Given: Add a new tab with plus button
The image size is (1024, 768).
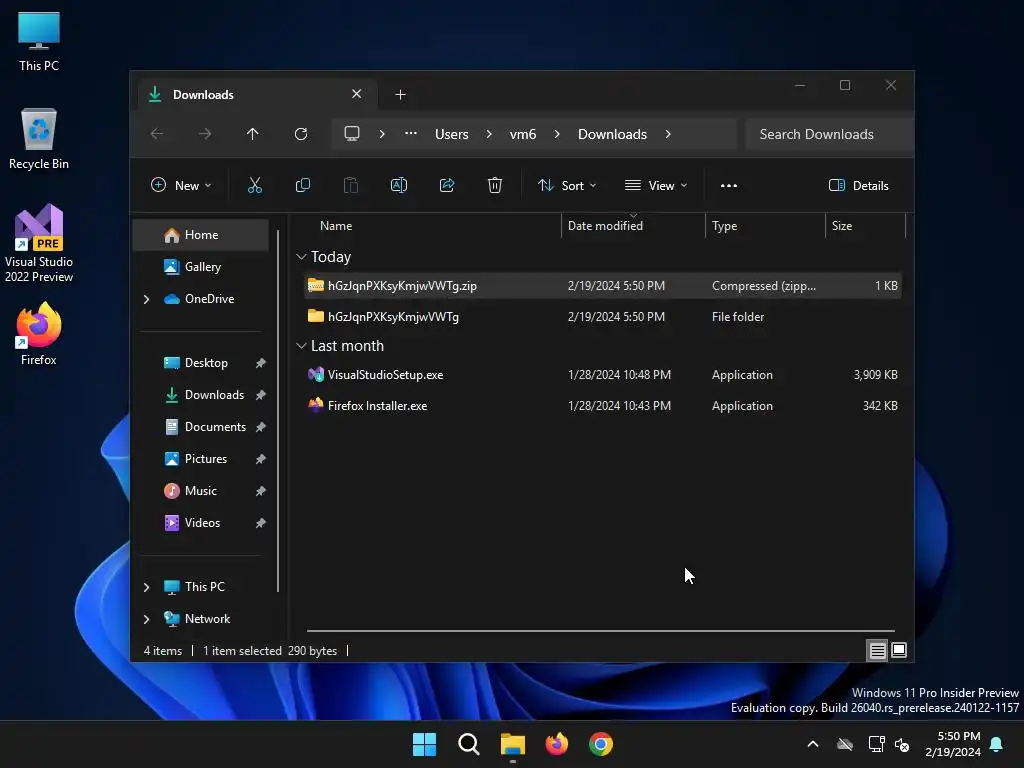Looking at the screenshot, I should tap(400, 95).
